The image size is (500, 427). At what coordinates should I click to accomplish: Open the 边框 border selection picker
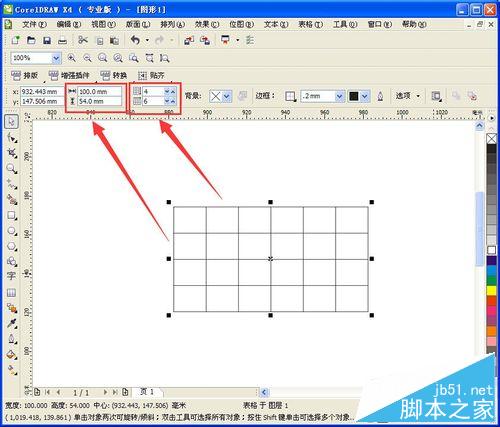[290, 96]
